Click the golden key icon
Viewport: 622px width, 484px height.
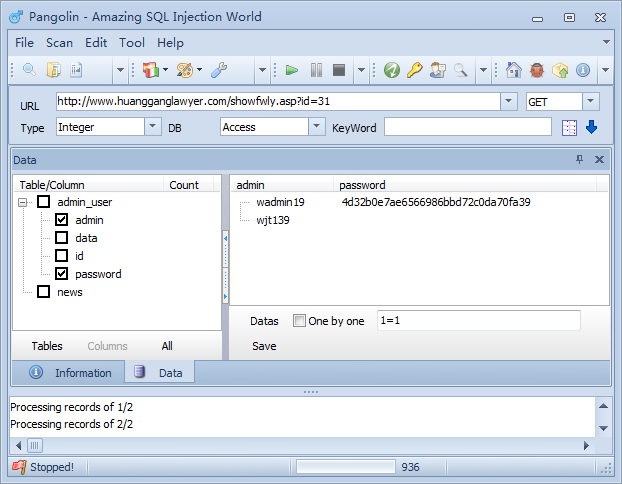[x=415, y=70]
